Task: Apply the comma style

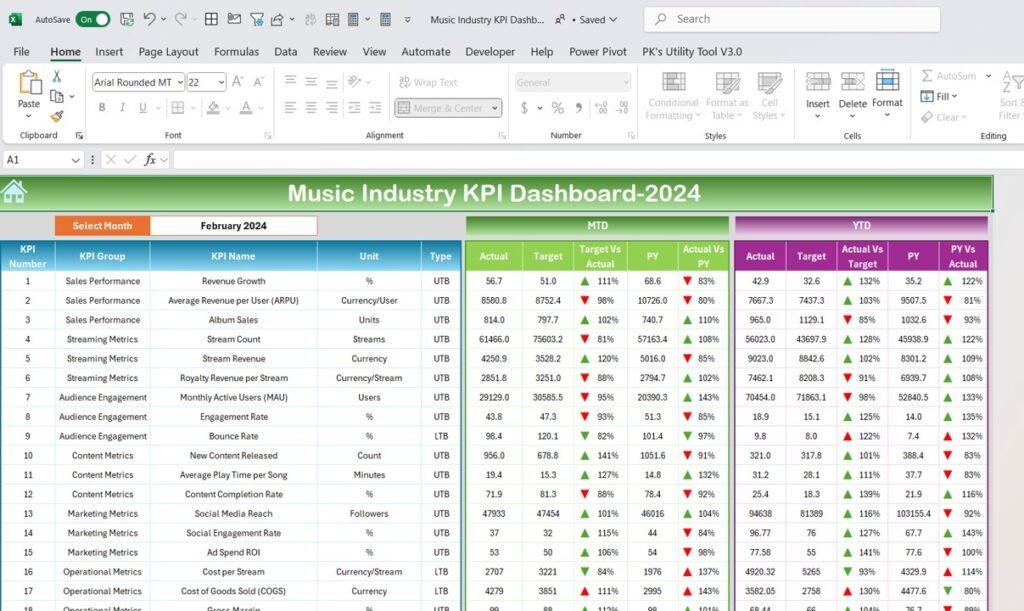Action: (579, 108)
